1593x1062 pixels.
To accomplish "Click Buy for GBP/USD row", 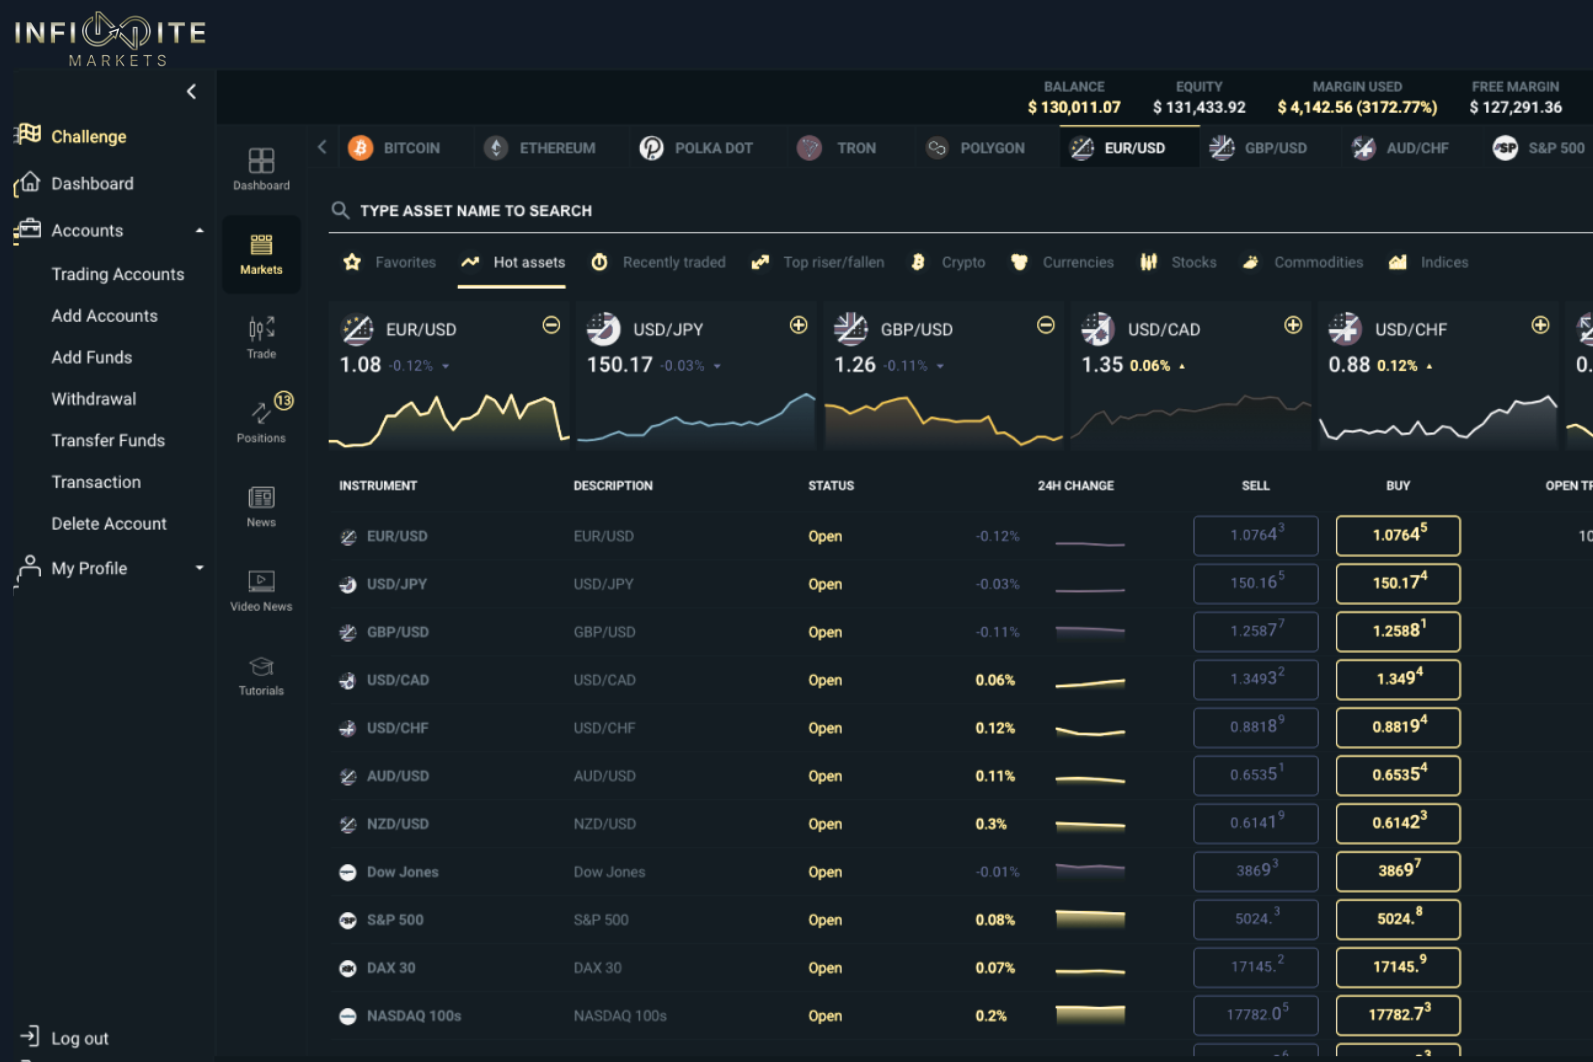I will tap(1398, 632).
